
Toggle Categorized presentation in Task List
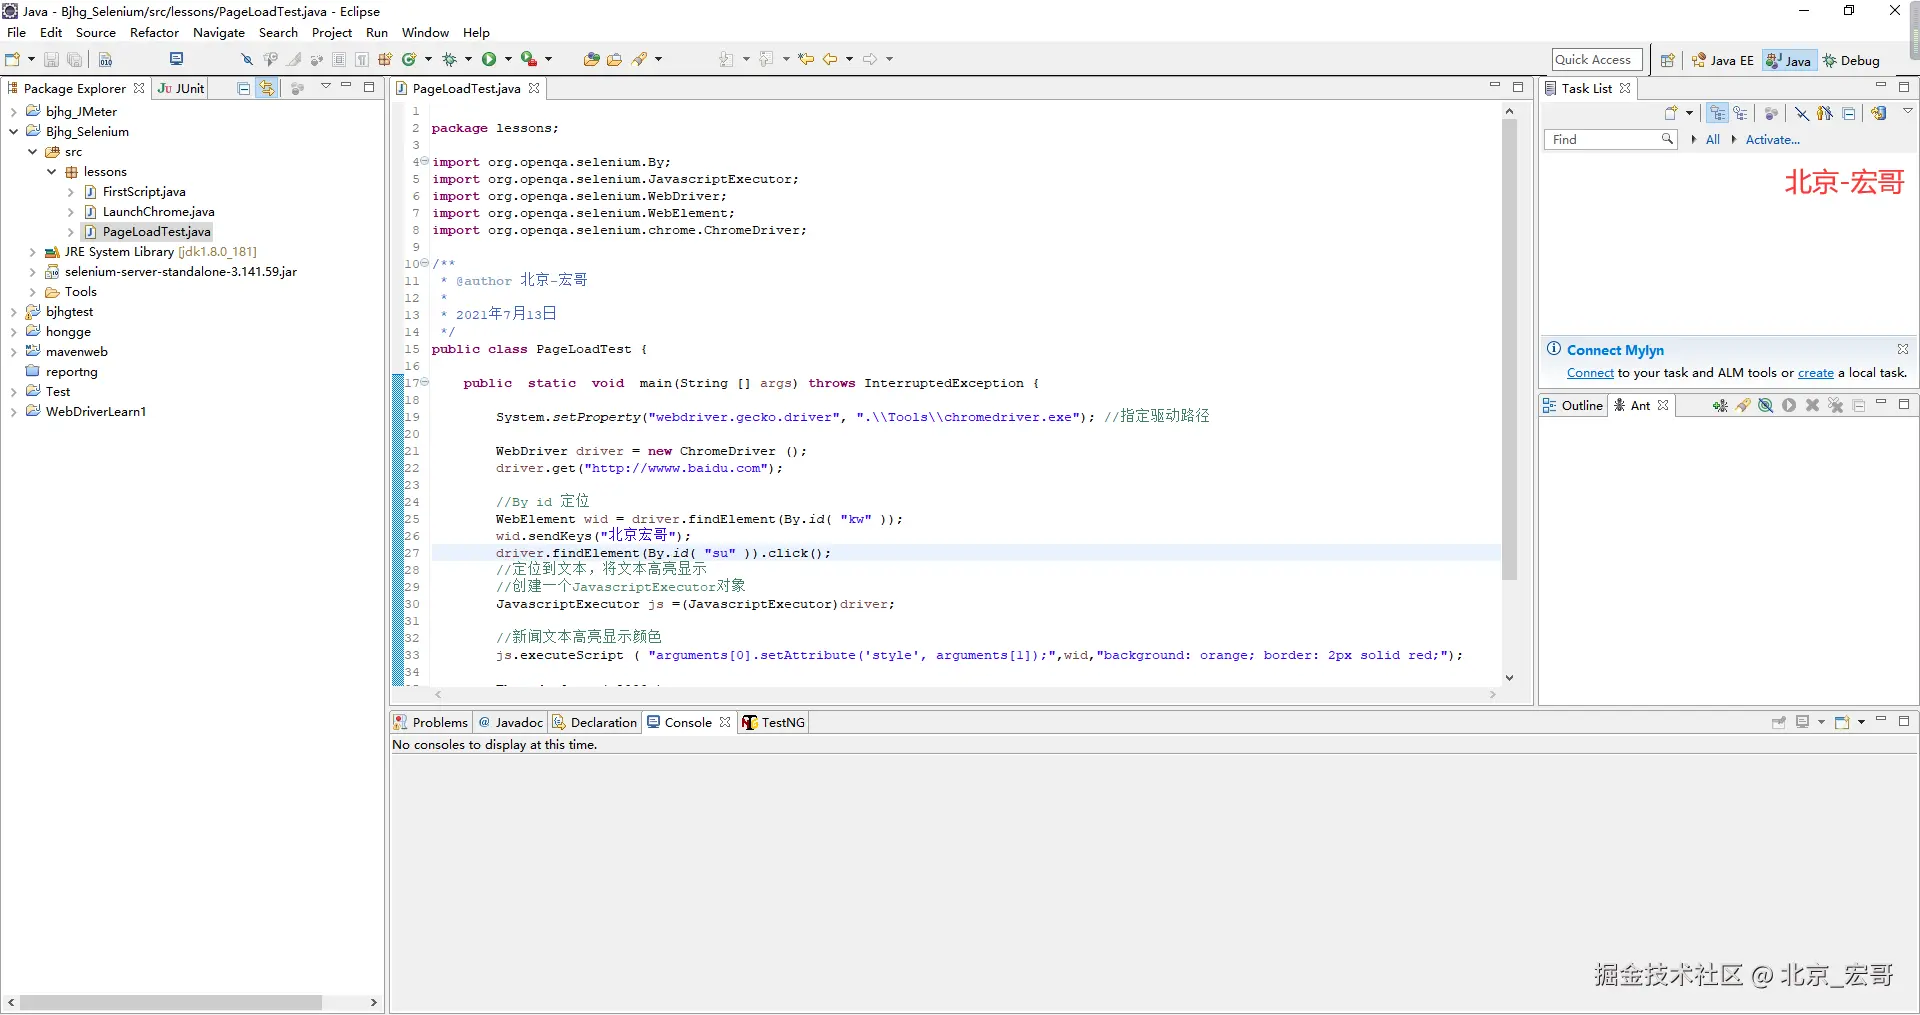click(x=1717, y=114)
